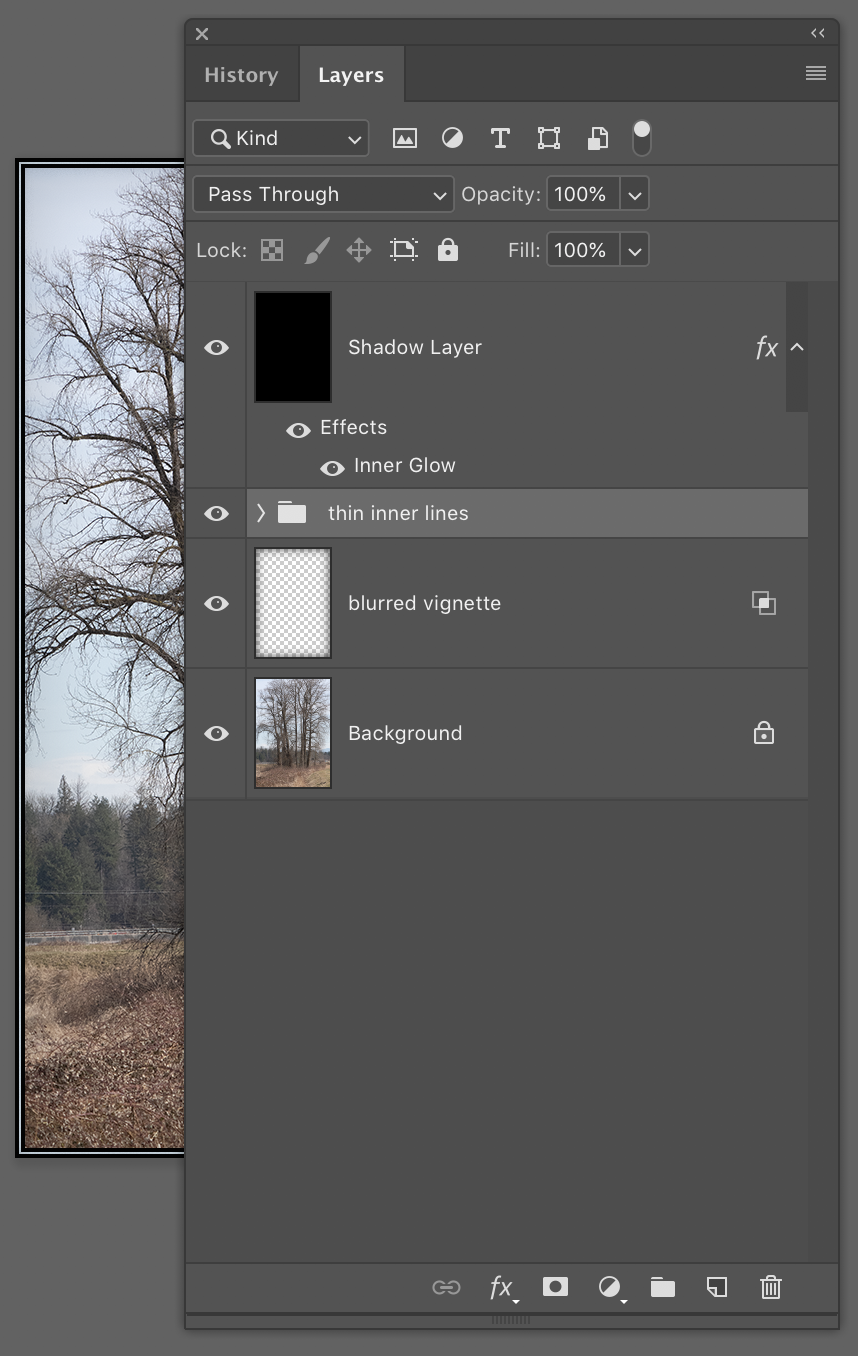Enable the Lock transparent pixels option
The height and width of the screenshot is (1356, 858).
pyautogui.click(x=271, y=250)
